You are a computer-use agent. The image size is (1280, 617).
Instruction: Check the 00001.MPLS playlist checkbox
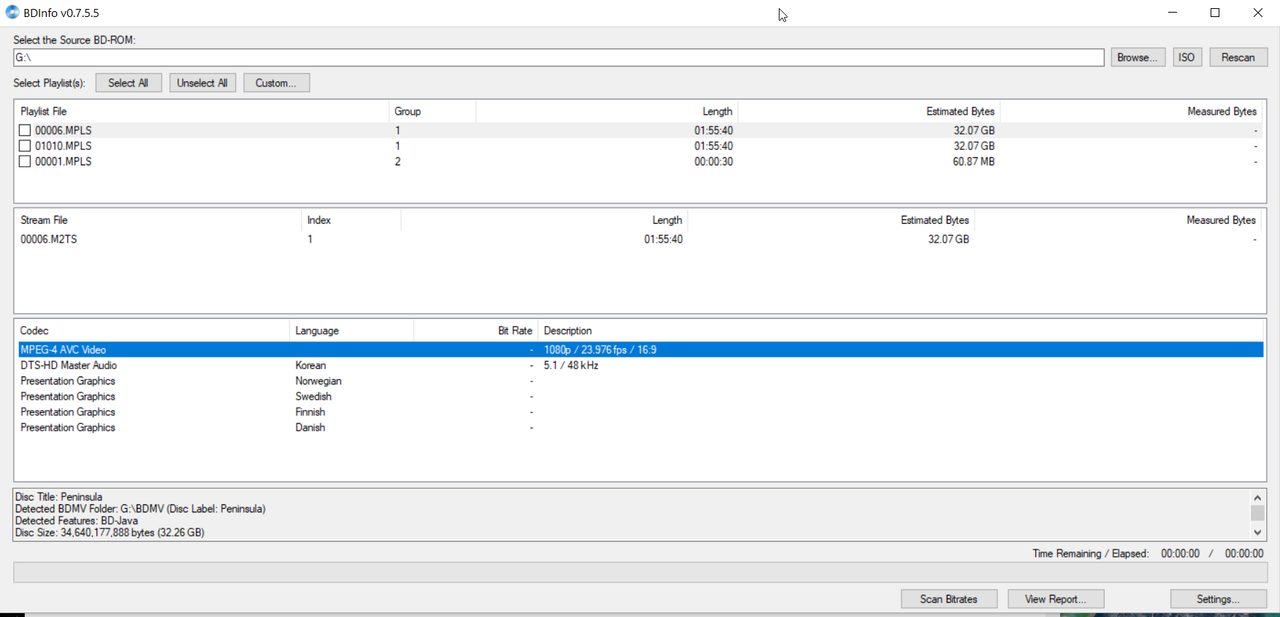click(25, 162)
